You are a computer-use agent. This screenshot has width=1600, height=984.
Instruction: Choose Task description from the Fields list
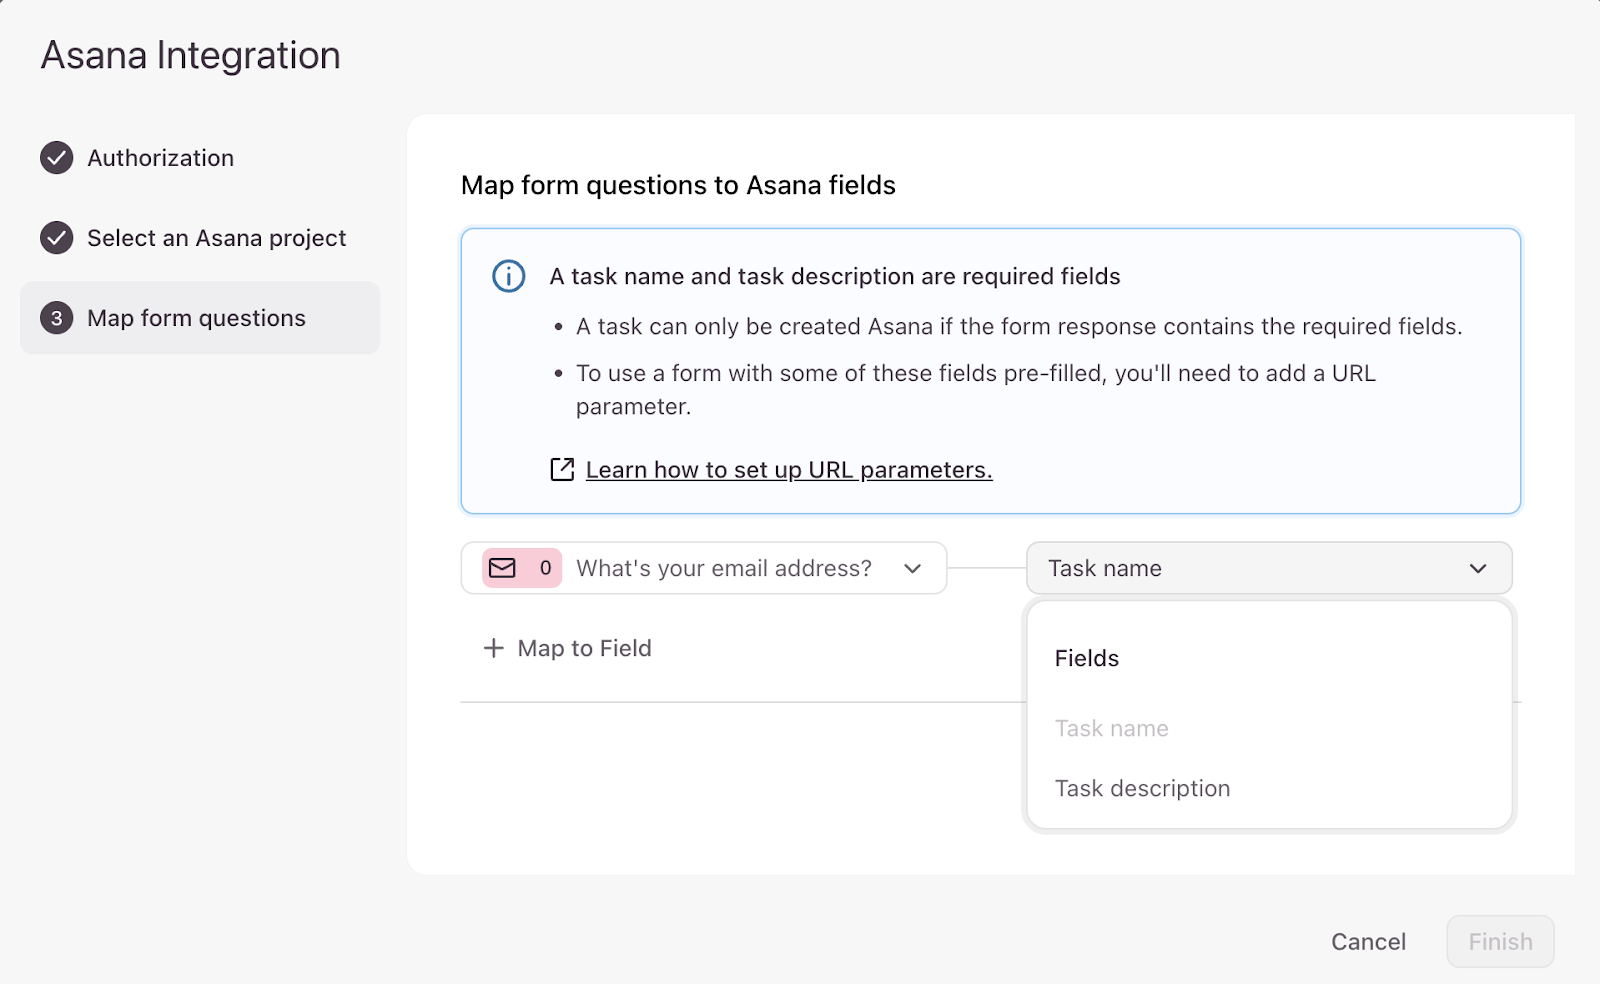[x=1142, y=788]
